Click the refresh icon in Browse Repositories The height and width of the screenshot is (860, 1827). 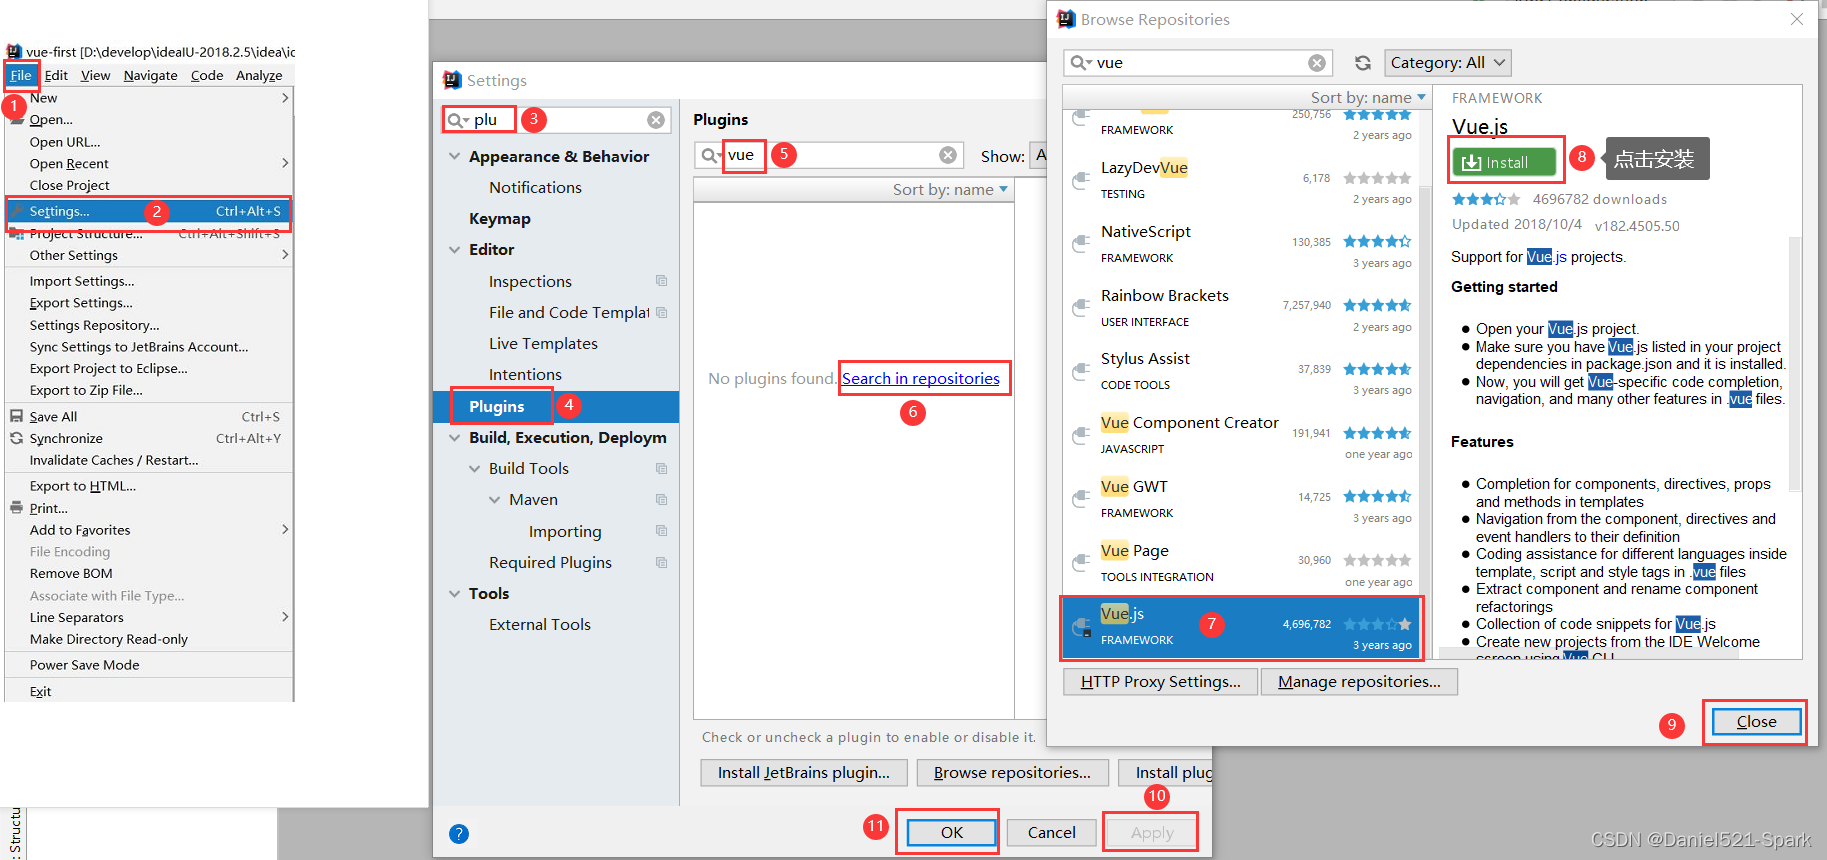[1362, 63]
